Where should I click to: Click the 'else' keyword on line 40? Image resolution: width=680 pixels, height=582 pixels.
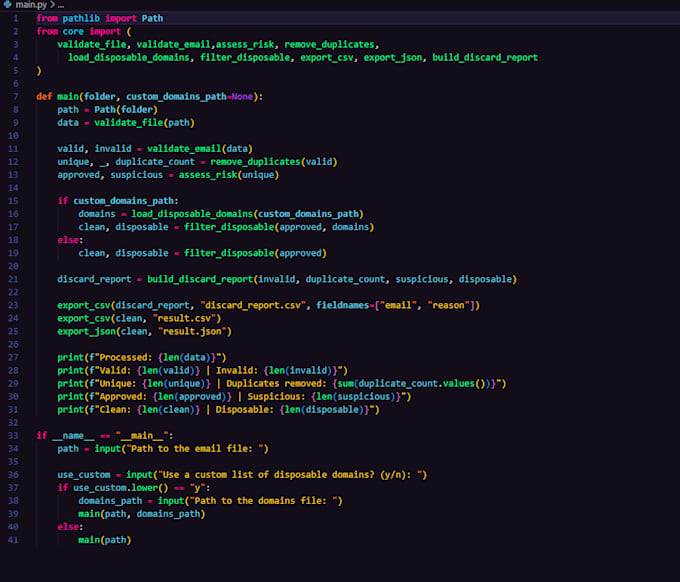[x=68, y=527]
